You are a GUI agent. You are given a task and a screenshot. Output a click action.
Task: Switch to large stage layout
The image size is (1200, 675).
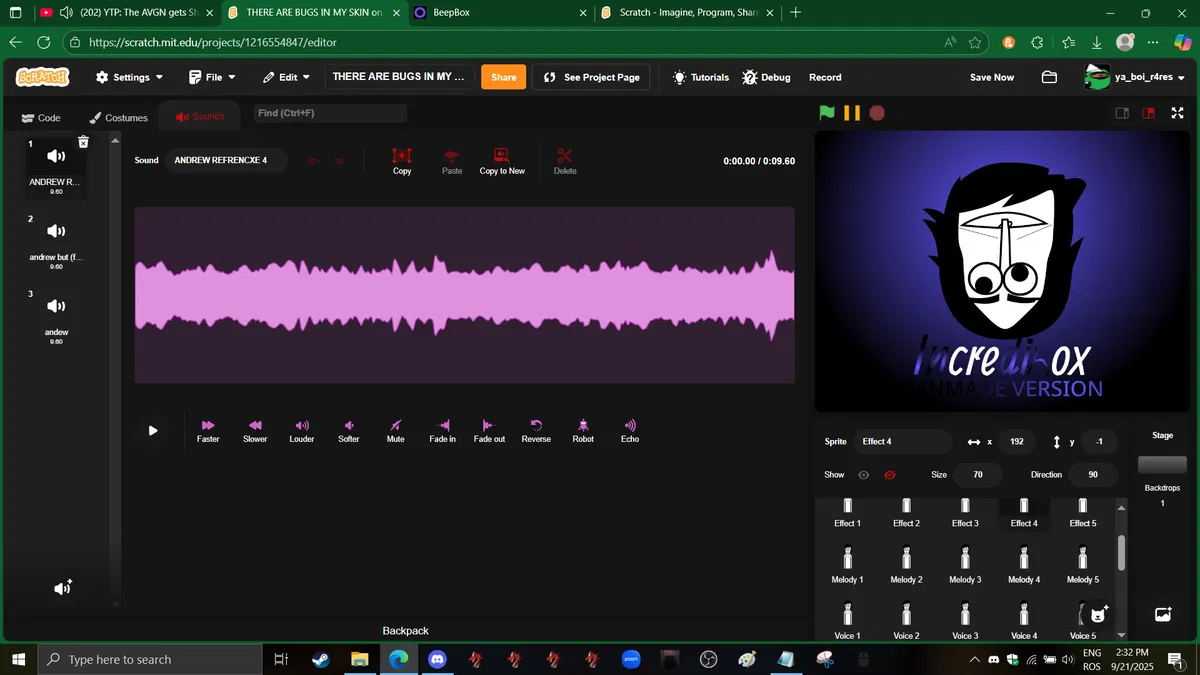click(x=1149, y=113)
